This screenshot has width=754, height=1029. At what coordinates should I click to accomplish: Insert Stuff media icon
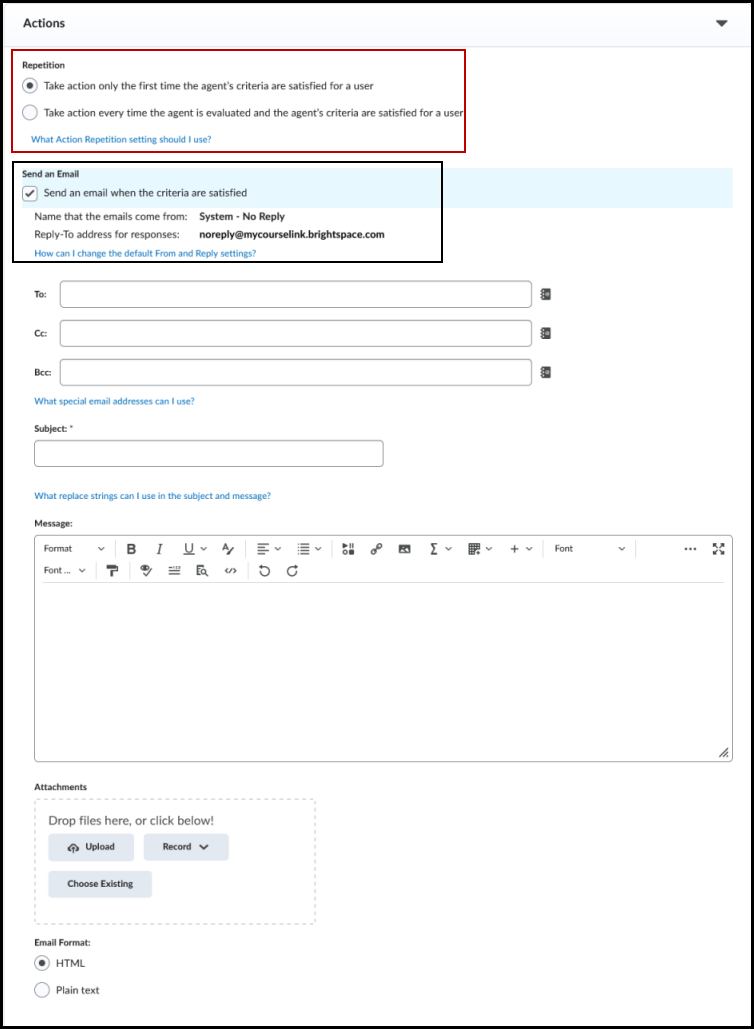click(x=348, y=549)
